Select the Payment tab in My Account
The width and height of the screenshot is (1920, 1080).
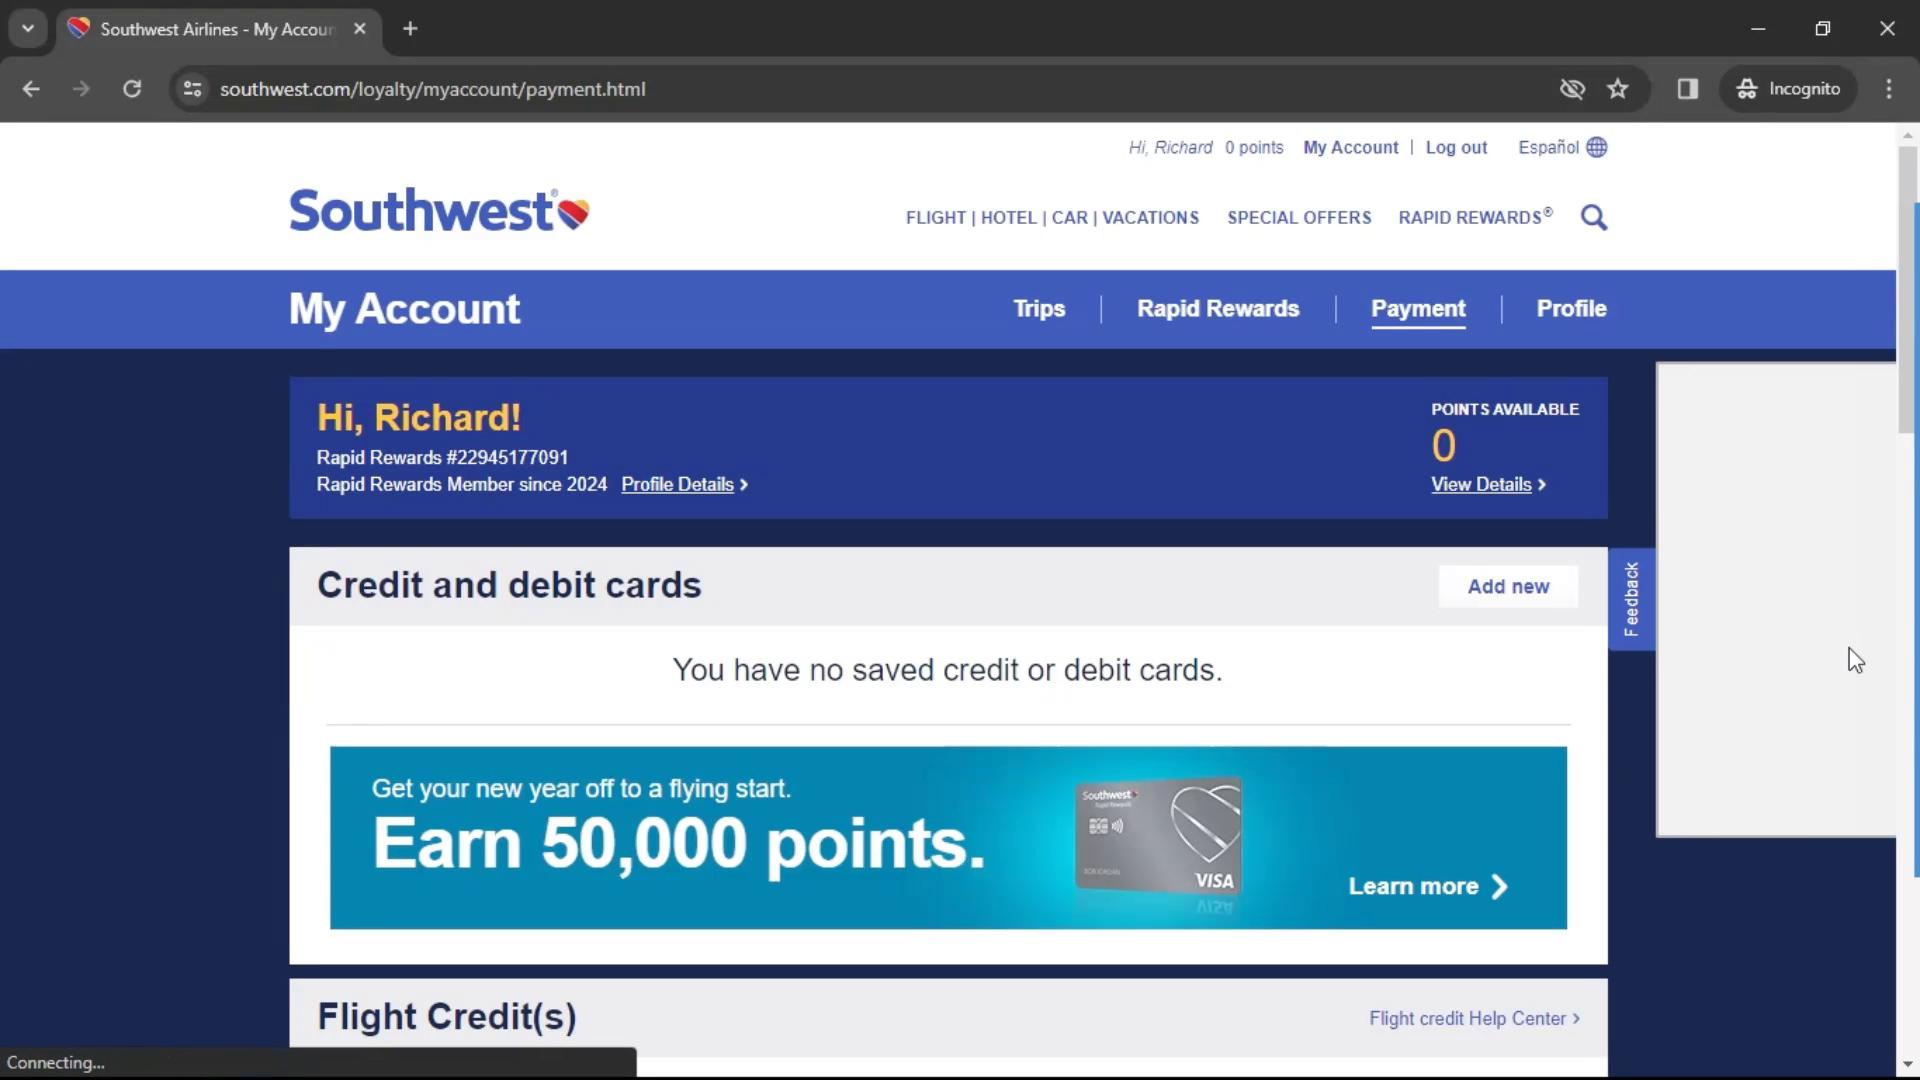click(x=1419, y=309)
